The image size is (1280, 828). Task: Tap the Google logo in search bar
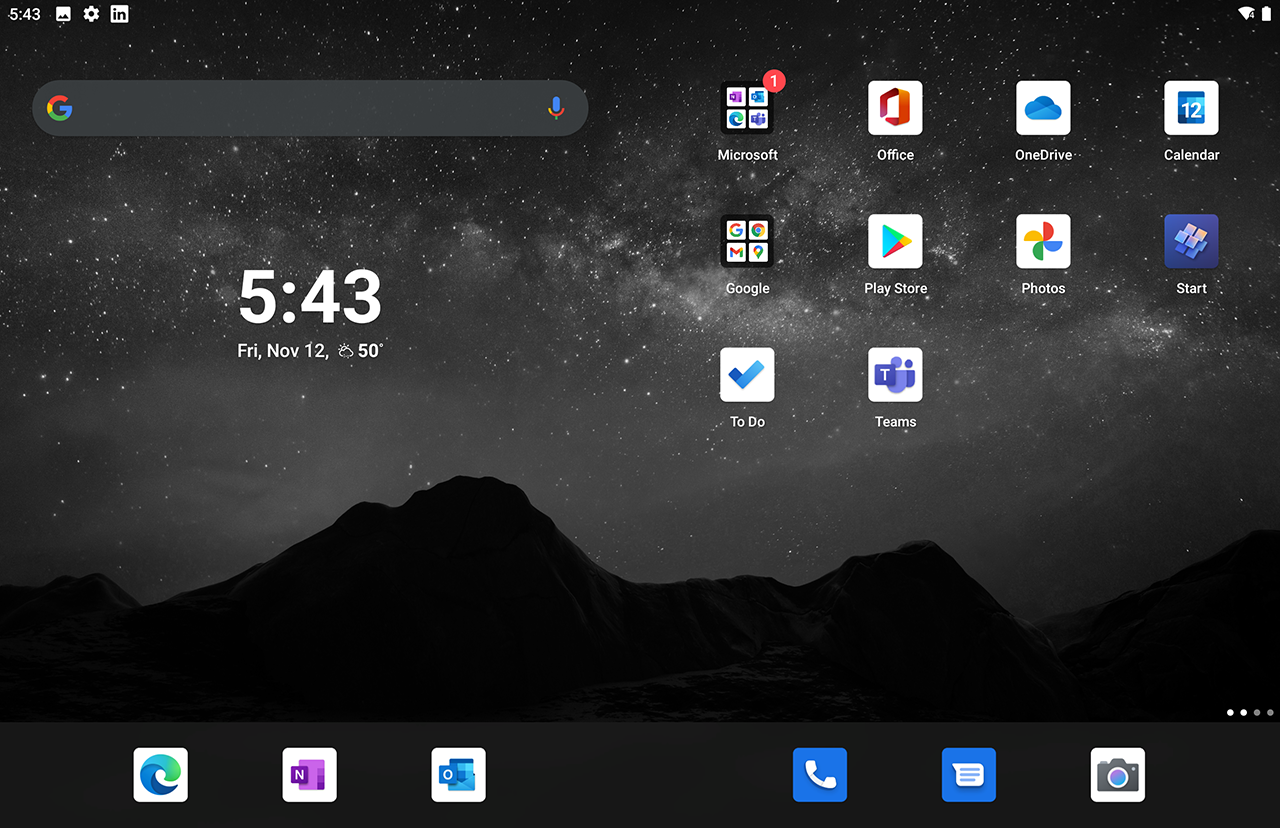tap(60, 108)
